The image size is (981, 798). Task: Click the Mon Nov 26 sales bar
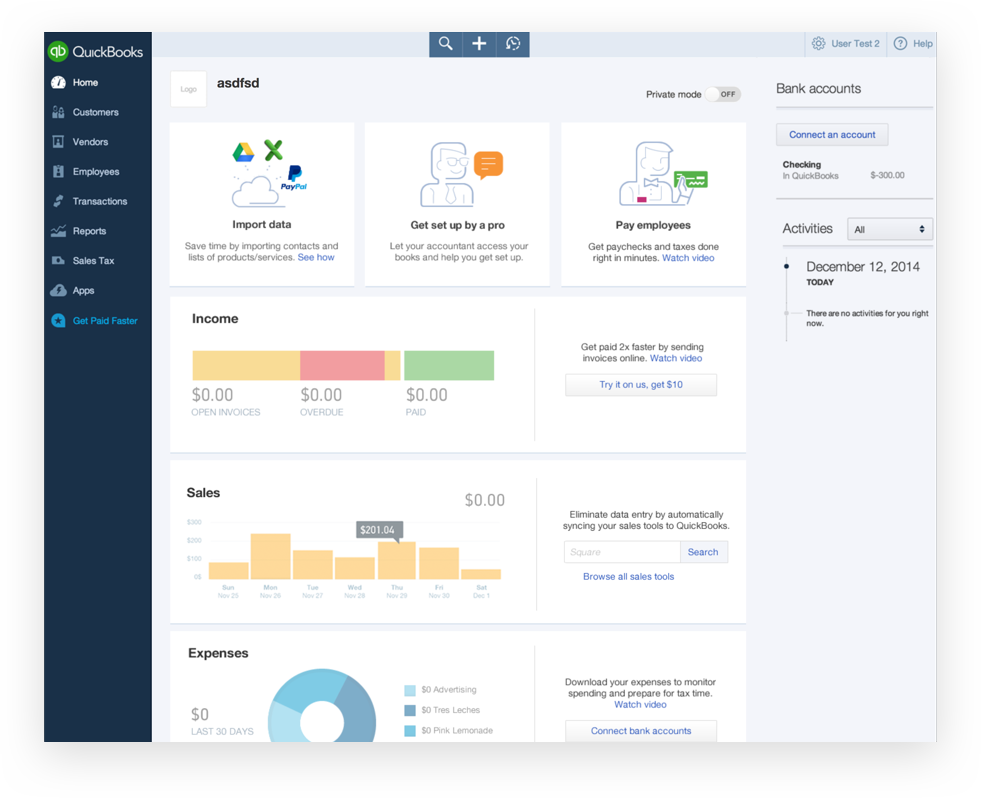point(270,556)
